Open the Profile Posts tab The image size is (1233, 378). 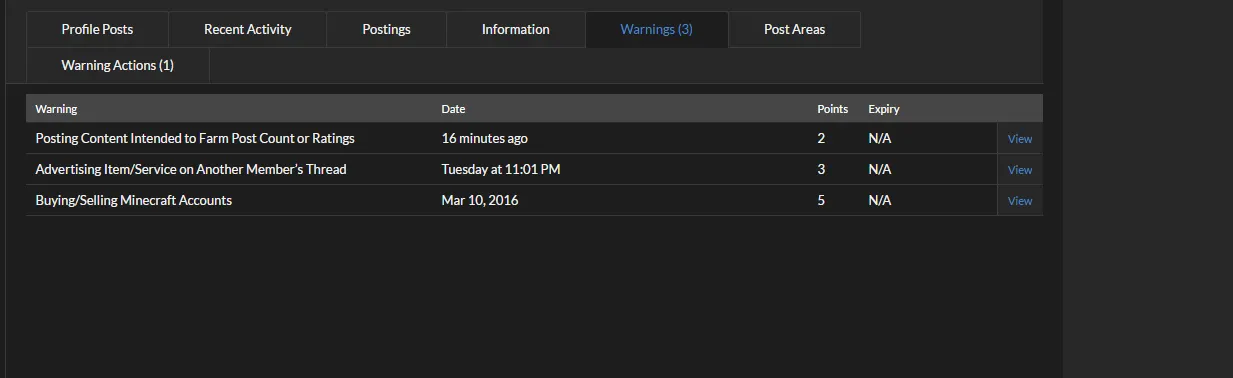(x=97, y=29)
